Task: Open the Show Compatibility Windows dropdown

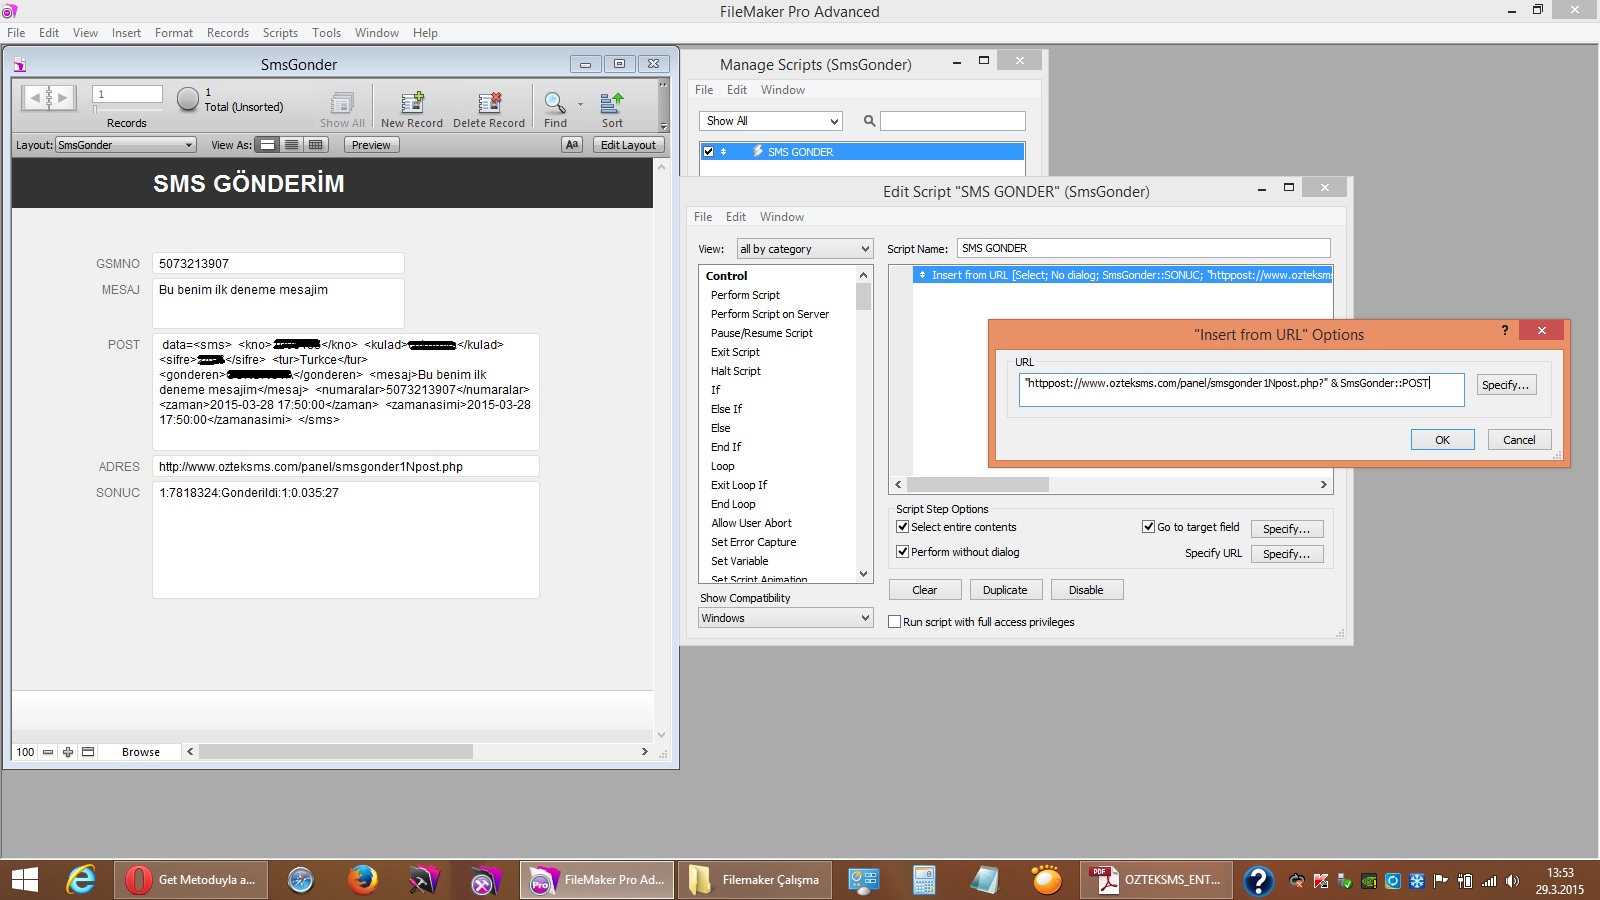Action: click(x=785, y=618)
